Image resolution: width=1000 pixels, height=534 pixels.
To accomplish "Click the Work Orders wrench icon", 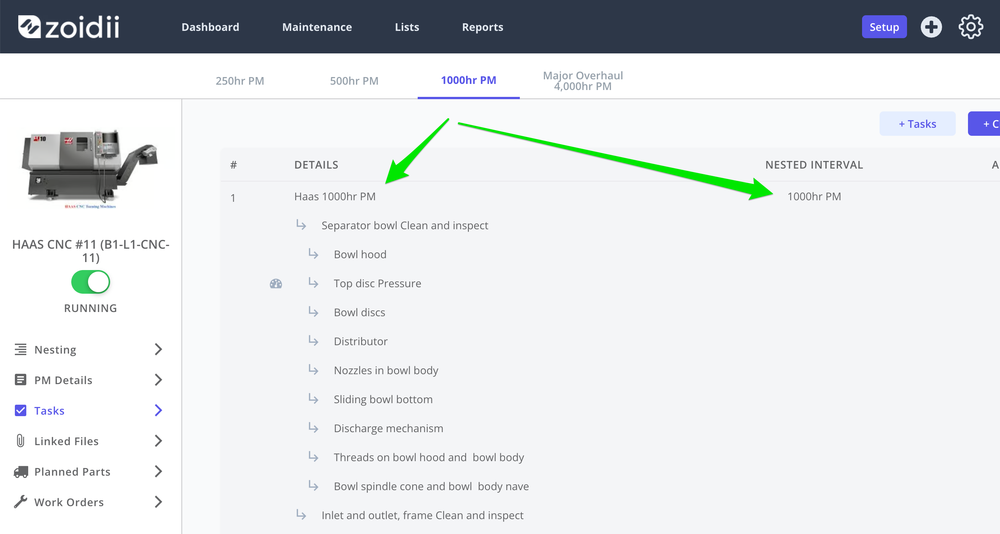I will (20, 502).
